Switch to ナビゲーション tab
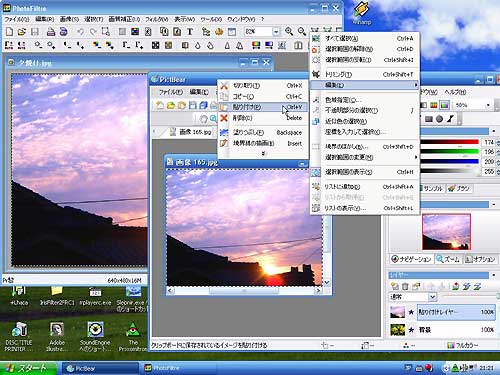500x375 pixels. (x=412, y=259)
